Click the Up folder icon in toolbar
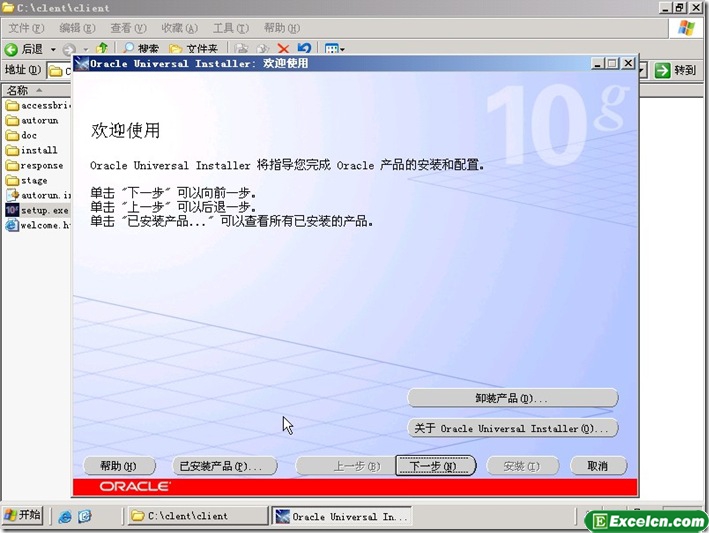This screenshot has width=709, height=533. point(102,48)
